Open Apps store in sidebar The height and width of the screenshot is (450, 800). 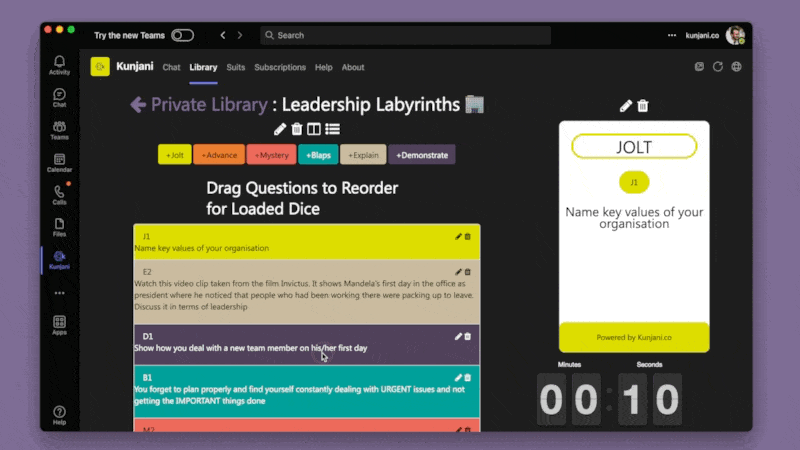[59, 325]
